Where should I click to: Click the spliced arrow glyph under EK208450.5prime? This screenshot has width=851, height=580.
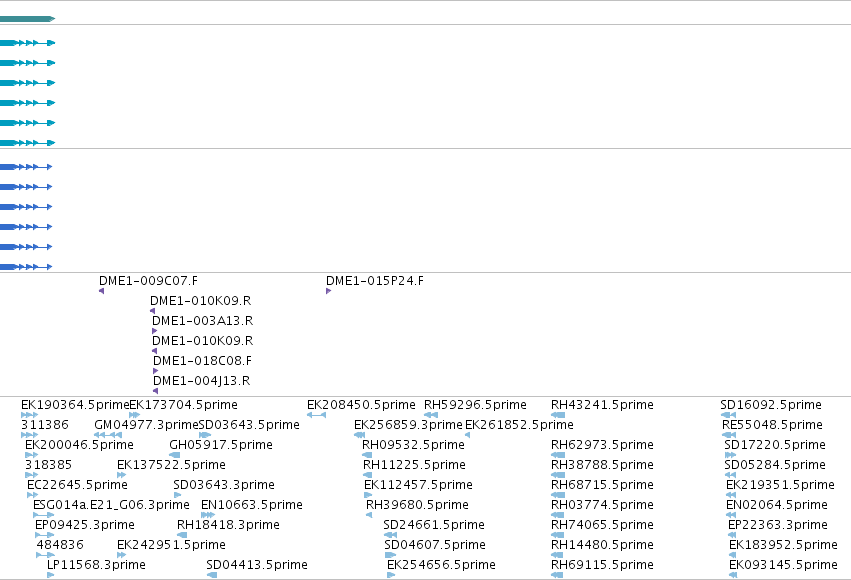click(x=316, y=415)
